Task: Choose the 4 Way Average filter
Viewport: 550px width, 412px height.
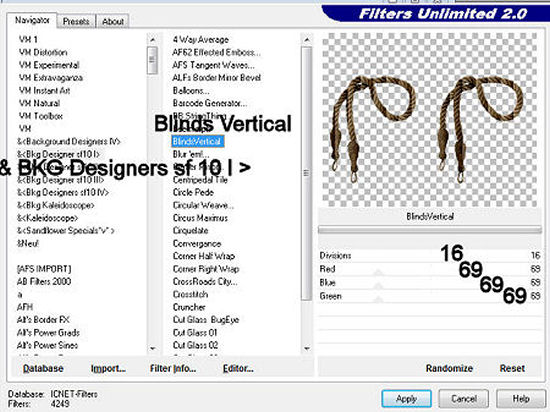Action: 201,40
